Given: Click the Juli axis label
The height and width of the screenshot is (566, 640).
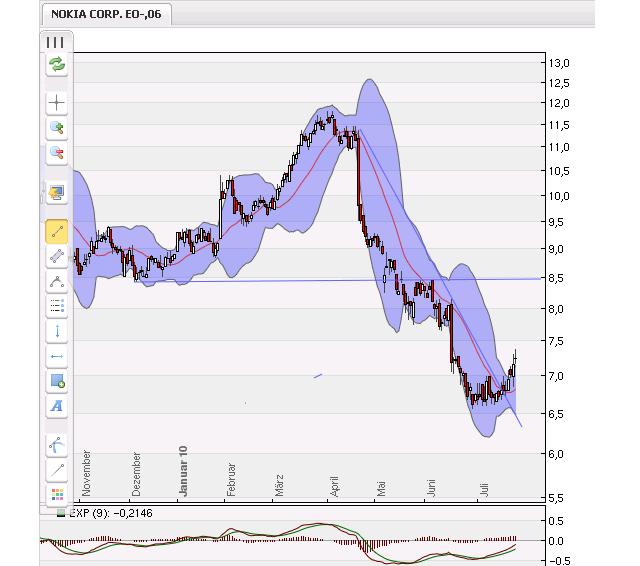Looking at the screenshot, I should [484, 489].
